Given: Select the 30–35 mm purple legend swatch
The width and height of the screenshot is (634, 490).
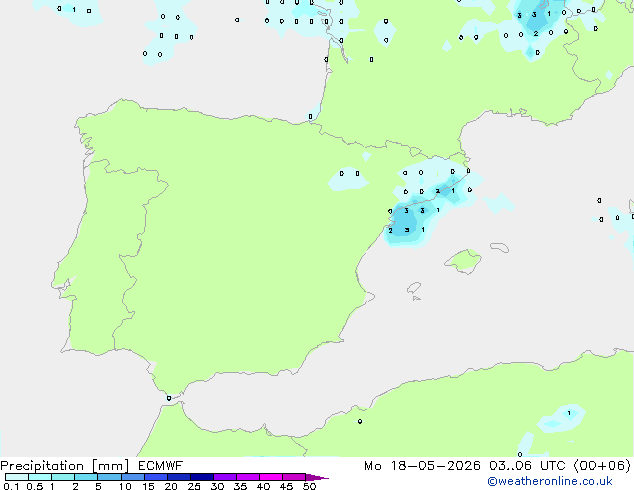Looking at the screenshot, I should [224, 477].
